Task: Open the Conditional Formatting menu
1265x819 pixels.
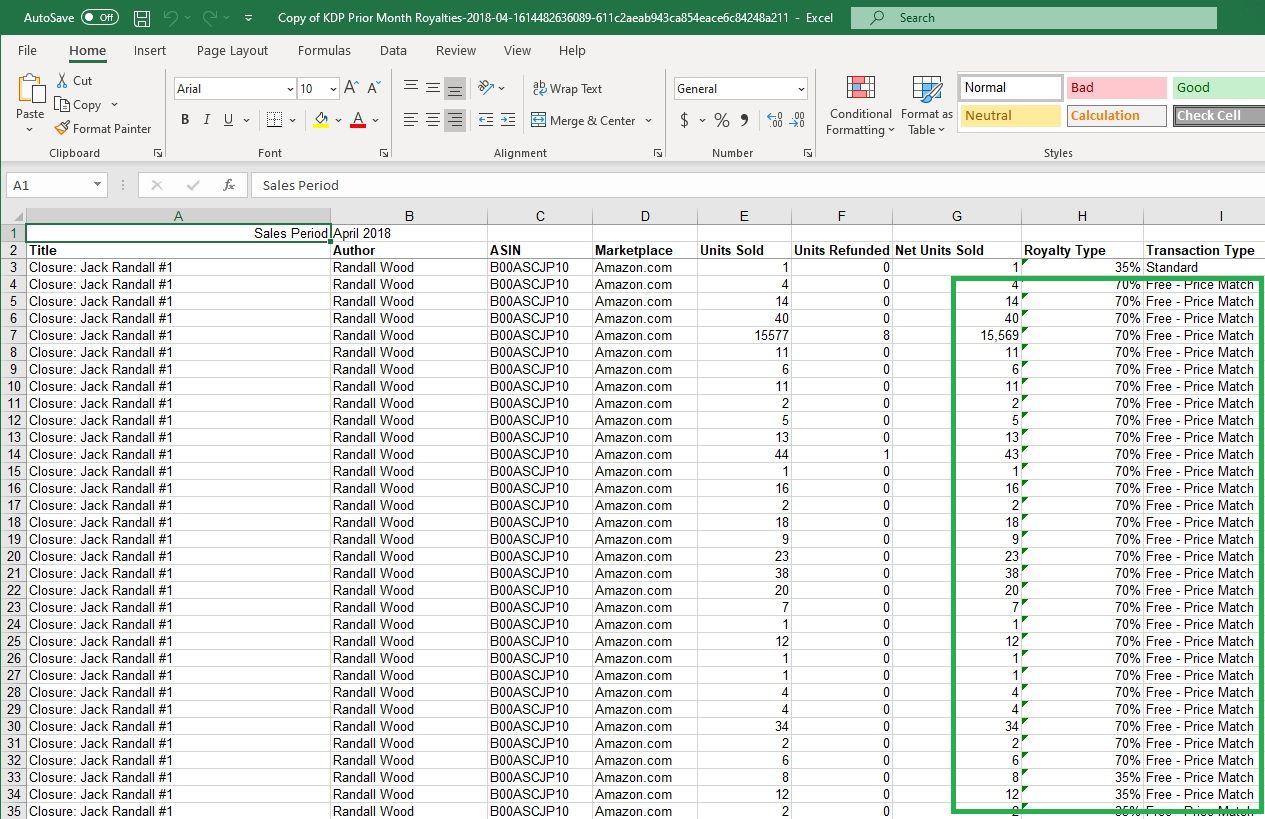Action: click(860, 106)
